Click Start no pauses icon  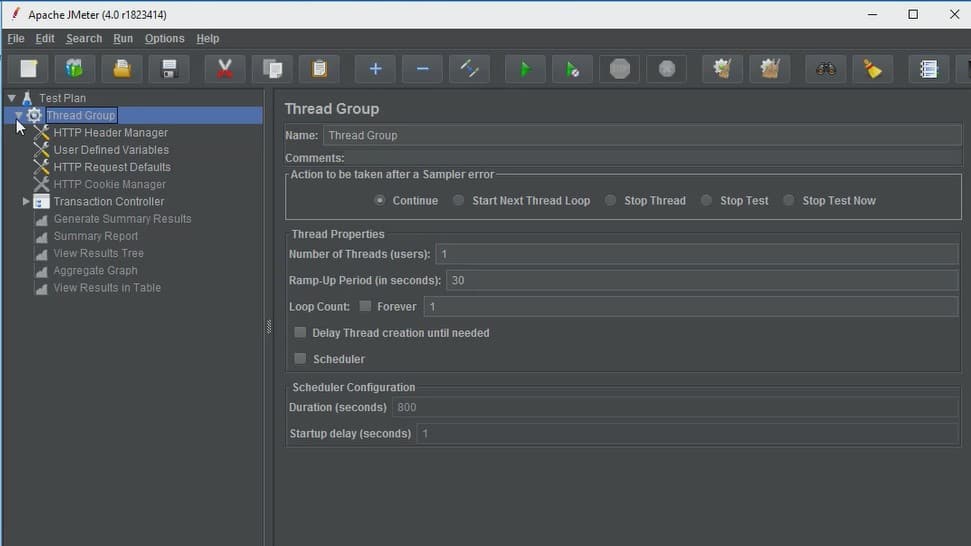tap(572, 69)
